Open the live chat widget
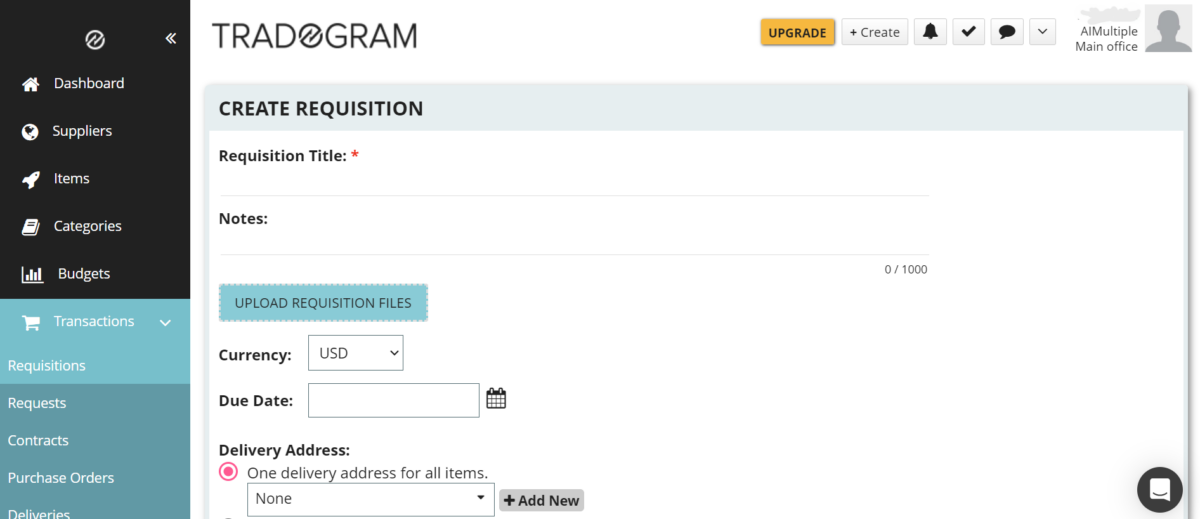The width and height of the screenshot is (1200, 519). (x=1159, y=489)
